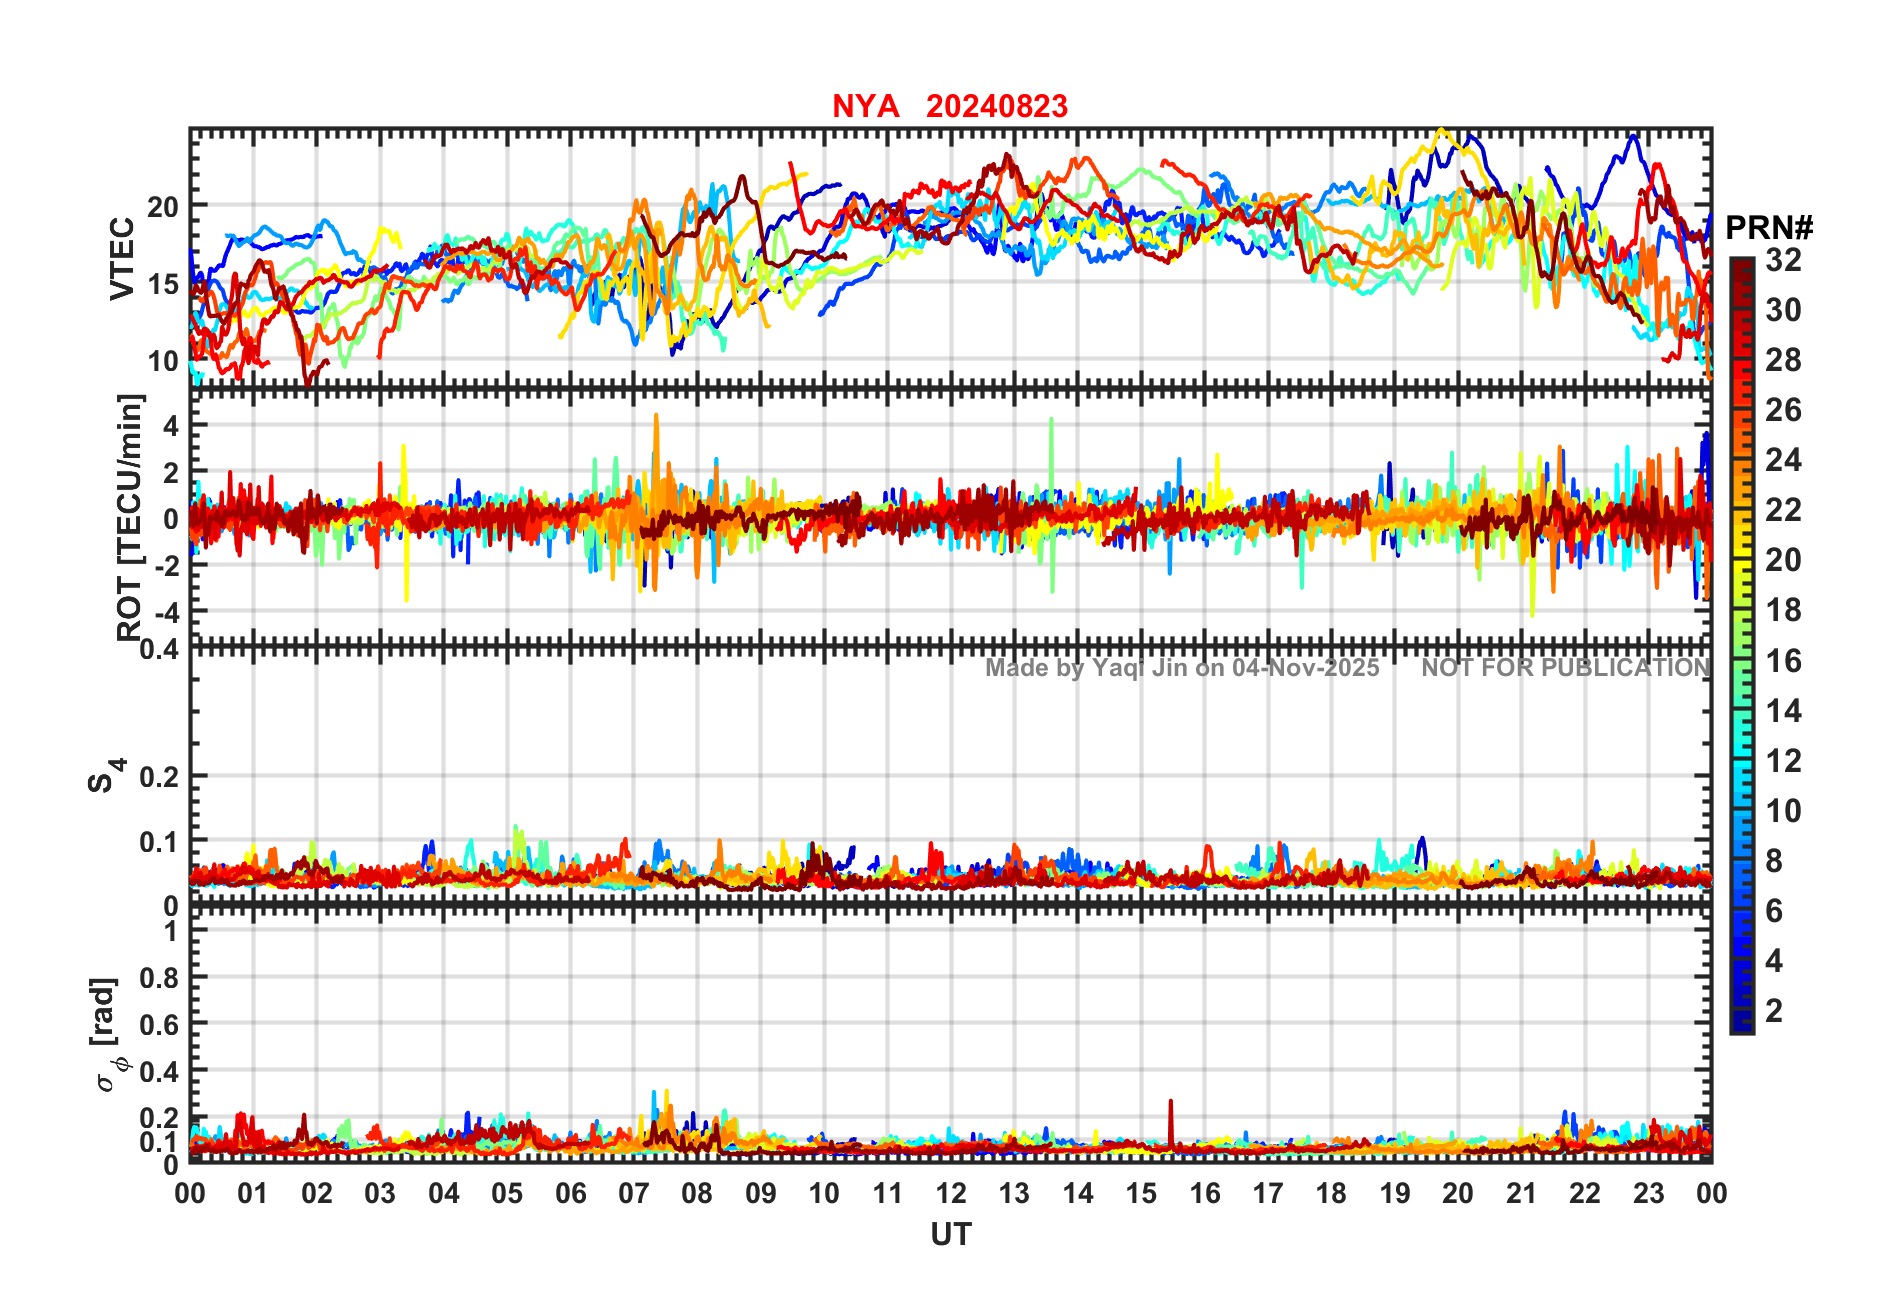Click the ROT [TECU/min] axis label

pyautogui.click(x=129, y=517)
